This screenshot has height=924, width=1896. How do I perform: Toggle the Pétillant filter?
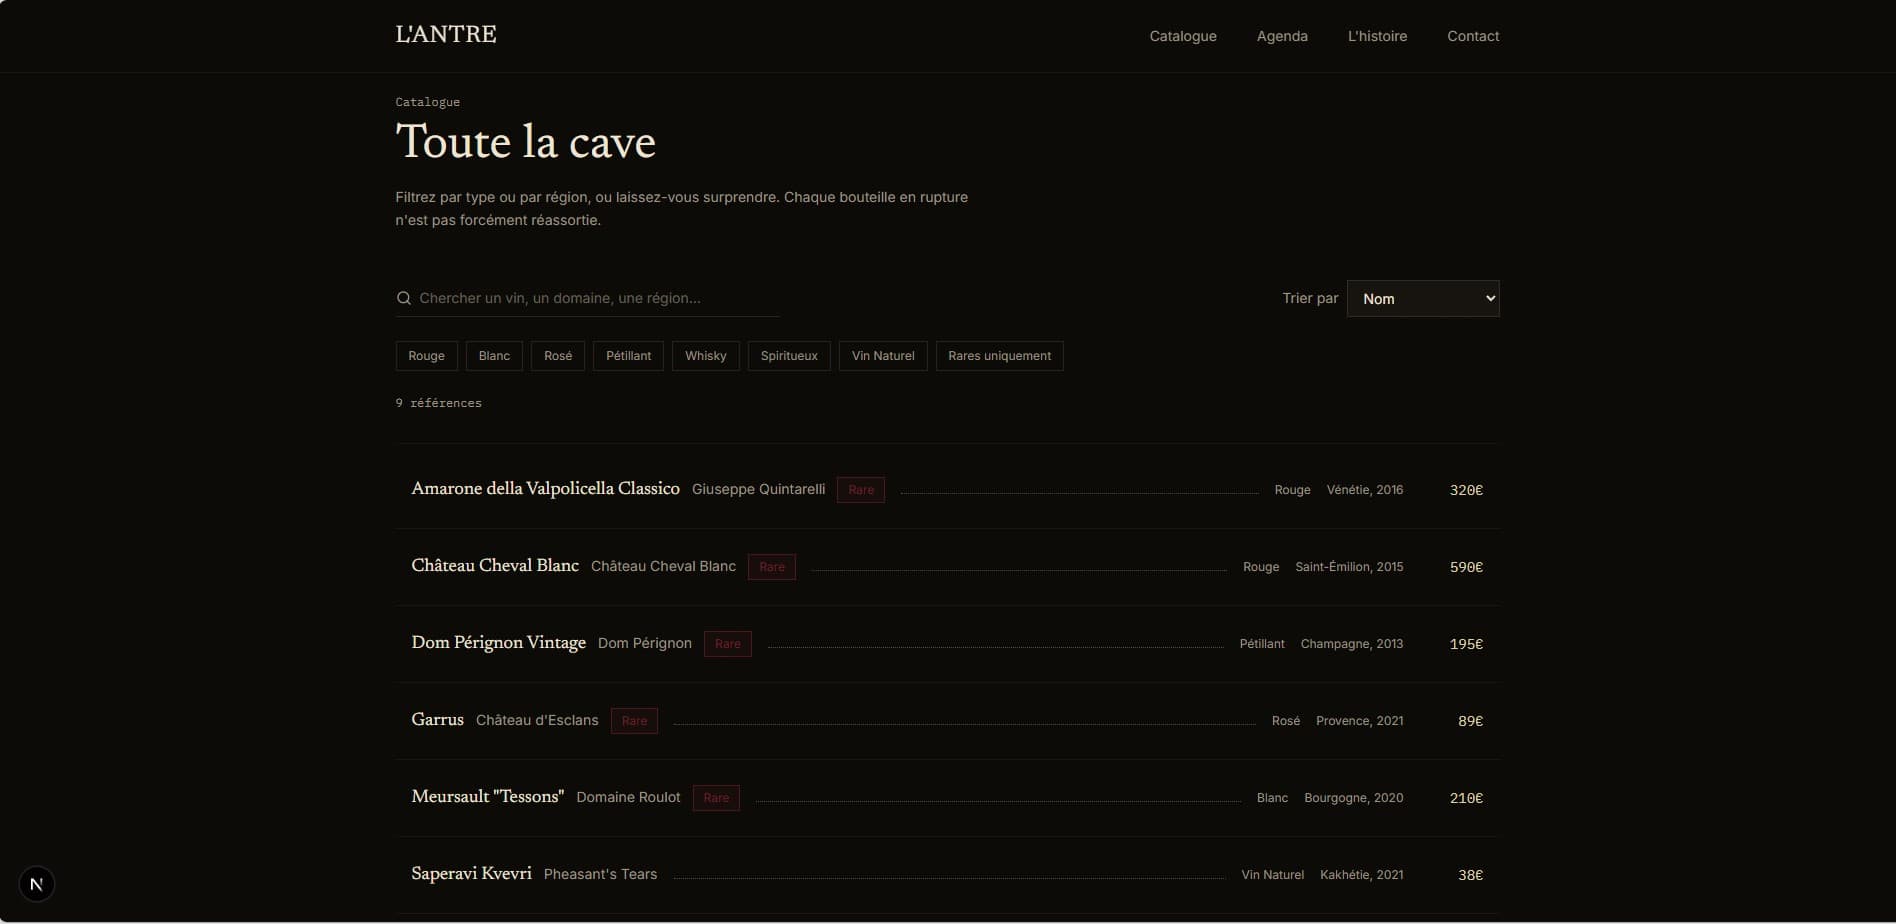tap(628, 356)
